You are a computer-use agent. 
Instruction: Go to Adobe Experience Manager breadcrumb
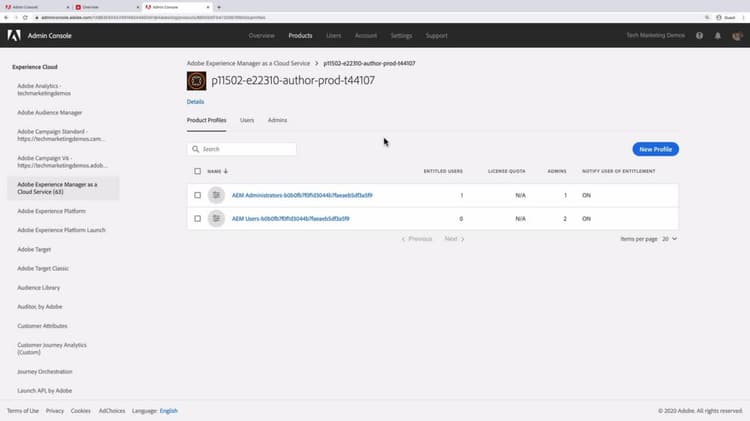(248, 63)
